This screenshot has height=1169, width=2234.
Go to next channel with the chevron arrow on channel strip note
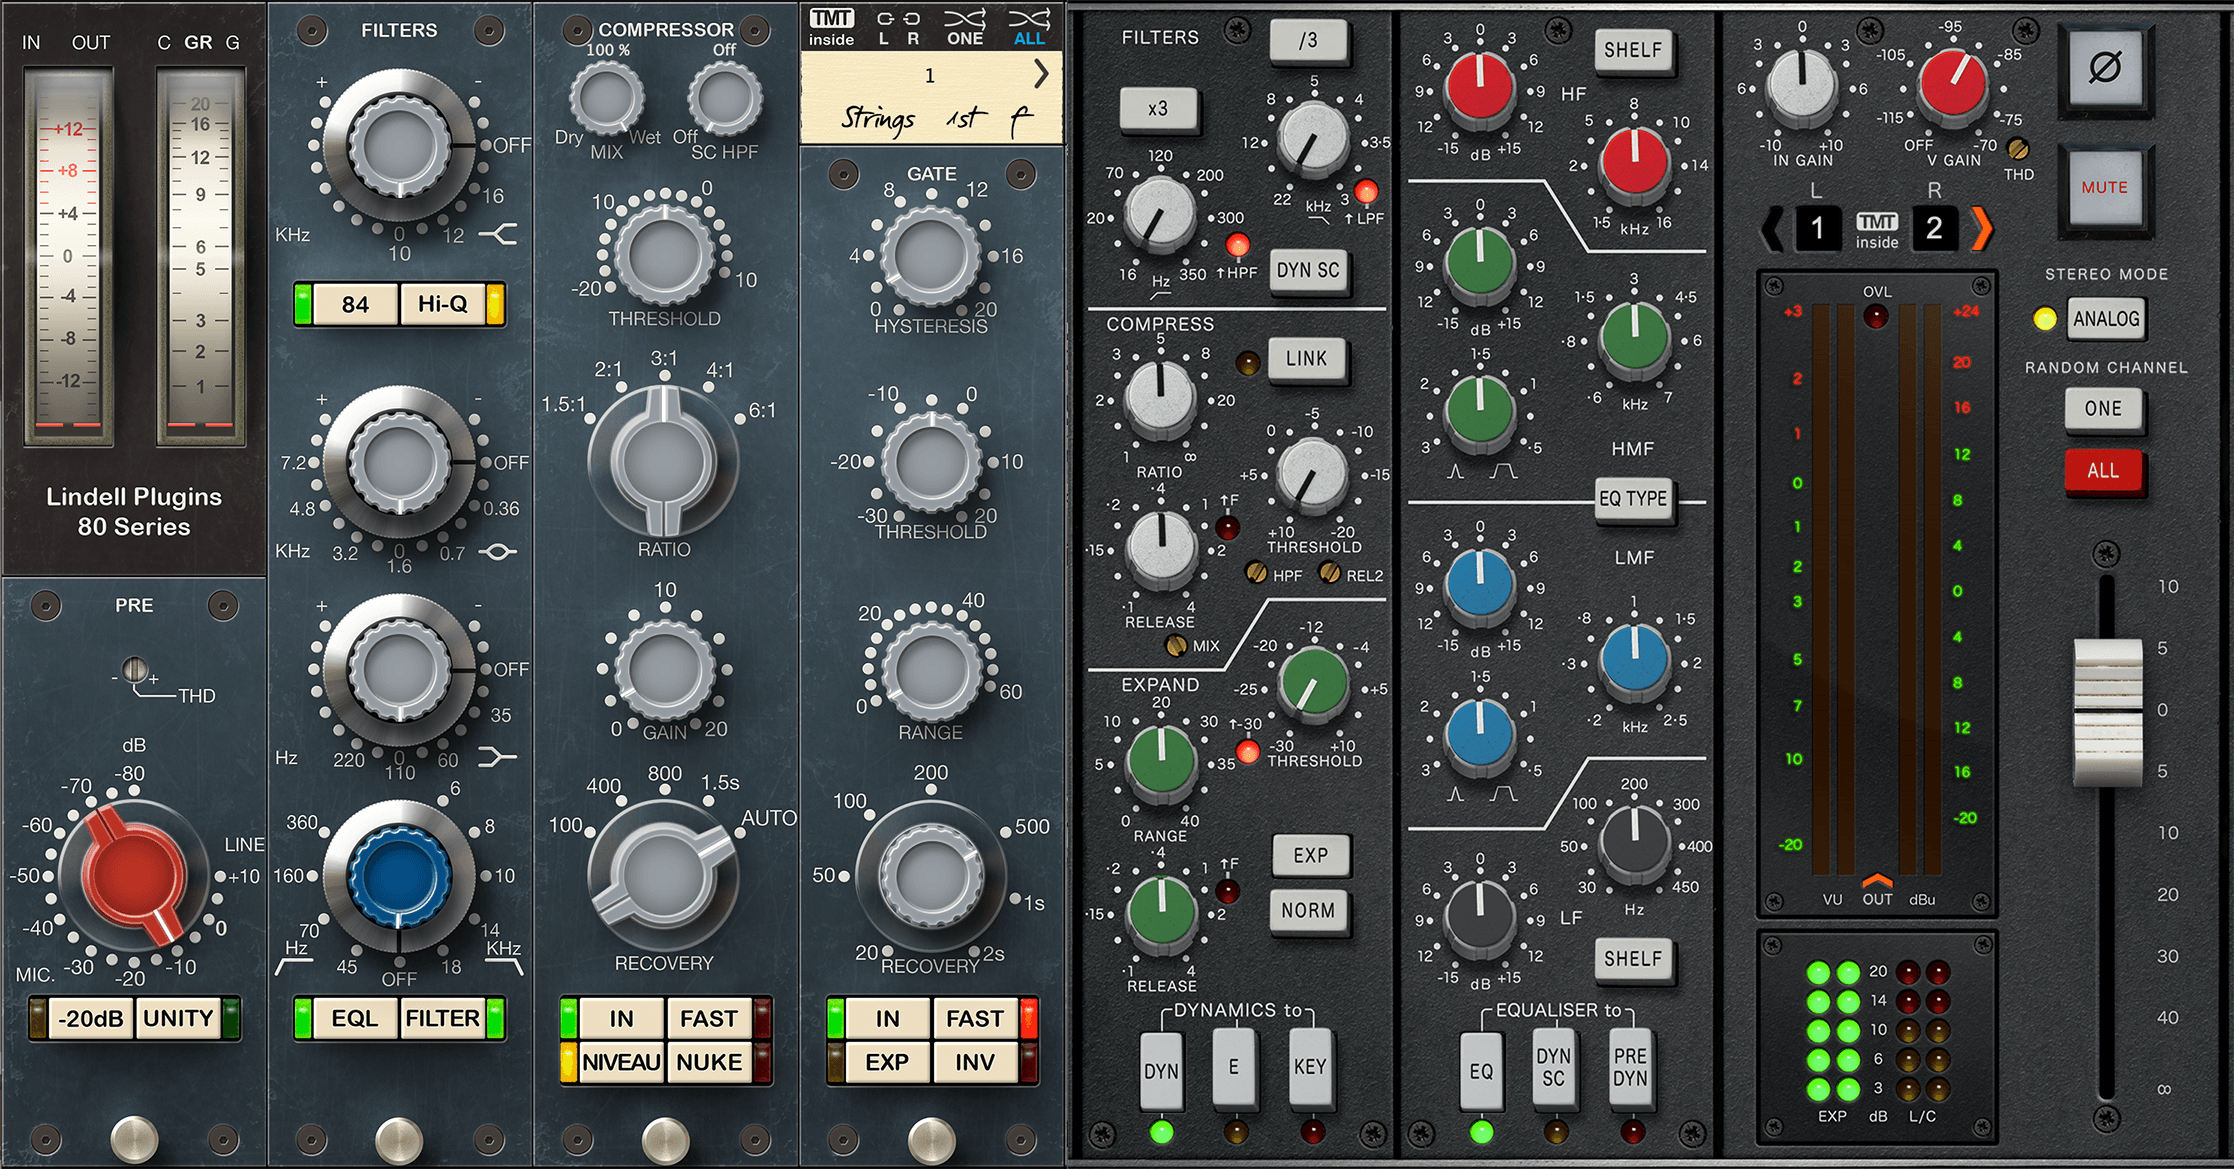point(1041,73)
